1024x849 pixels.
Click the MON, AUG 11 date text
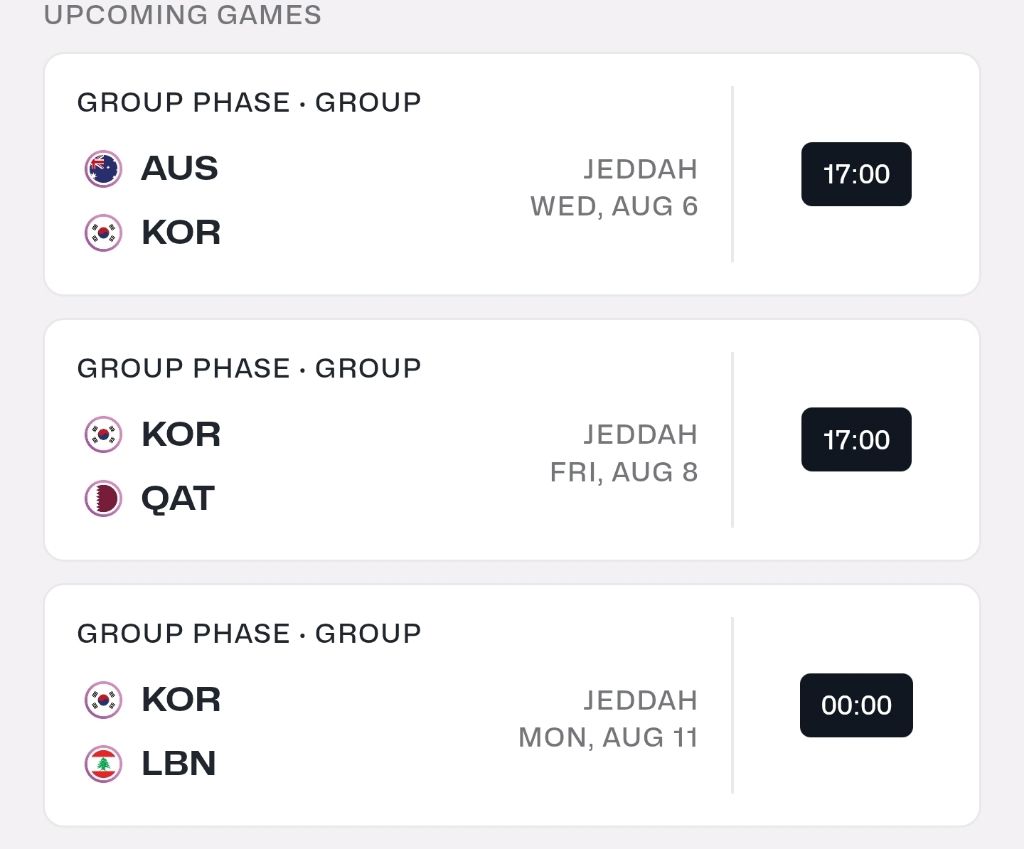coord(608,738)
